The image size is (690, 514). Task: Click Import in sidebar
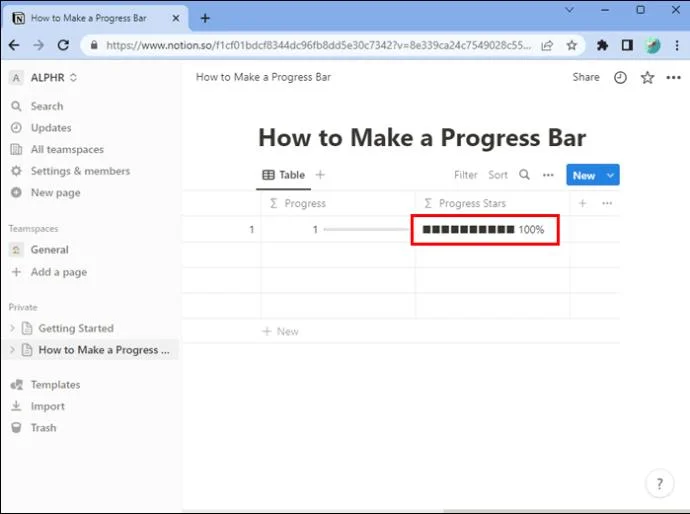coord(48,406)
